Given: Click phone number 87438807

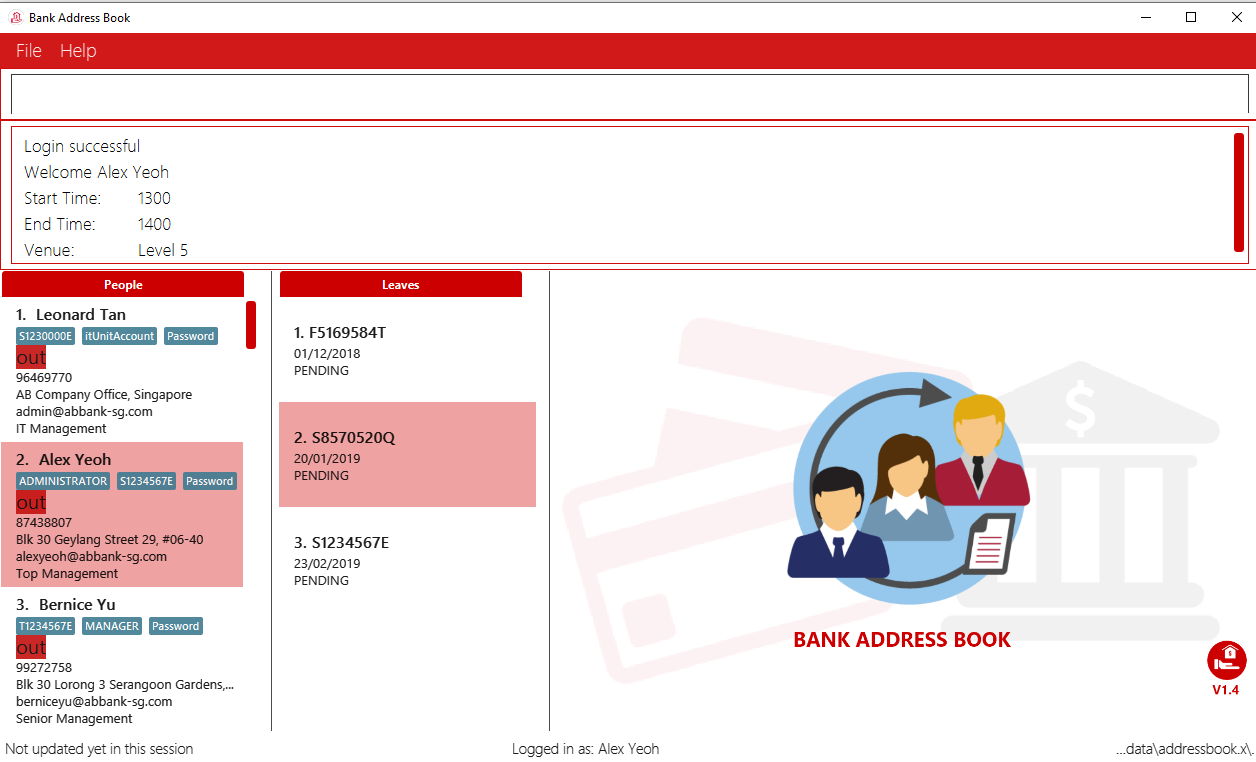Looking at the screenshot, I should pos(44,522).
